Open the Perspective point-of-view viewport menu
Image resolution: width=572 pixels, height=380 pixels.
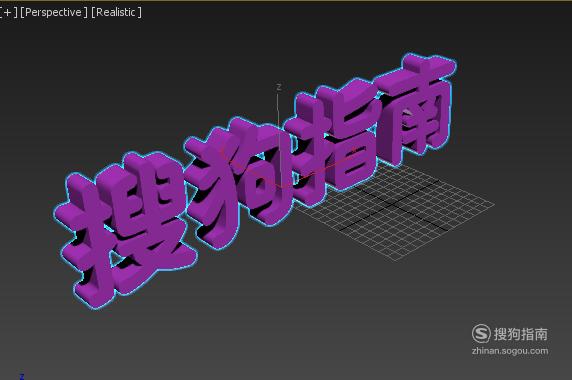click(x=54, y=12)
